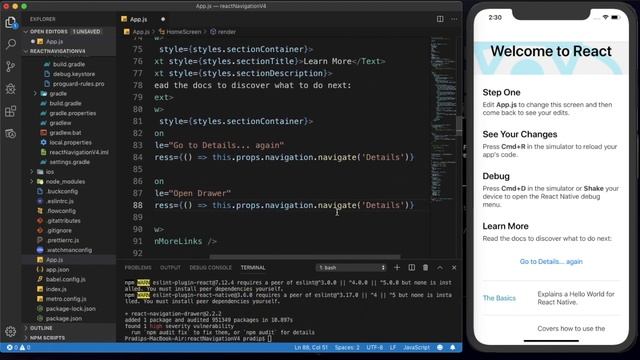This screenshot has height=360, width=640.
Task: Open the Source Control view
Action: pyautogui.click(x=11, y=66)
